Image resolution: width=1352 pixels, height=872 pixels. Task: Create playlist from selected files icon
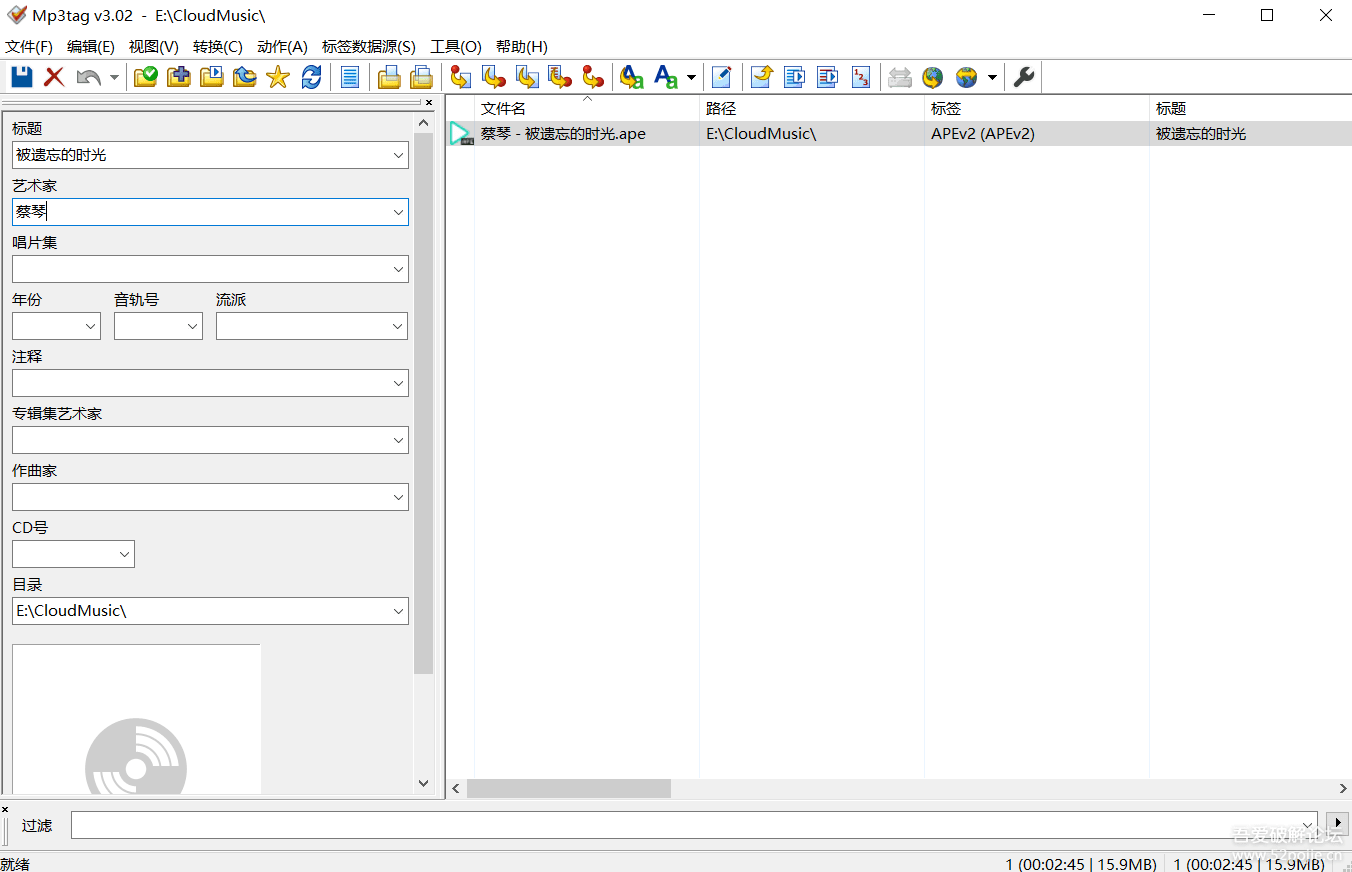click(422, 77)
